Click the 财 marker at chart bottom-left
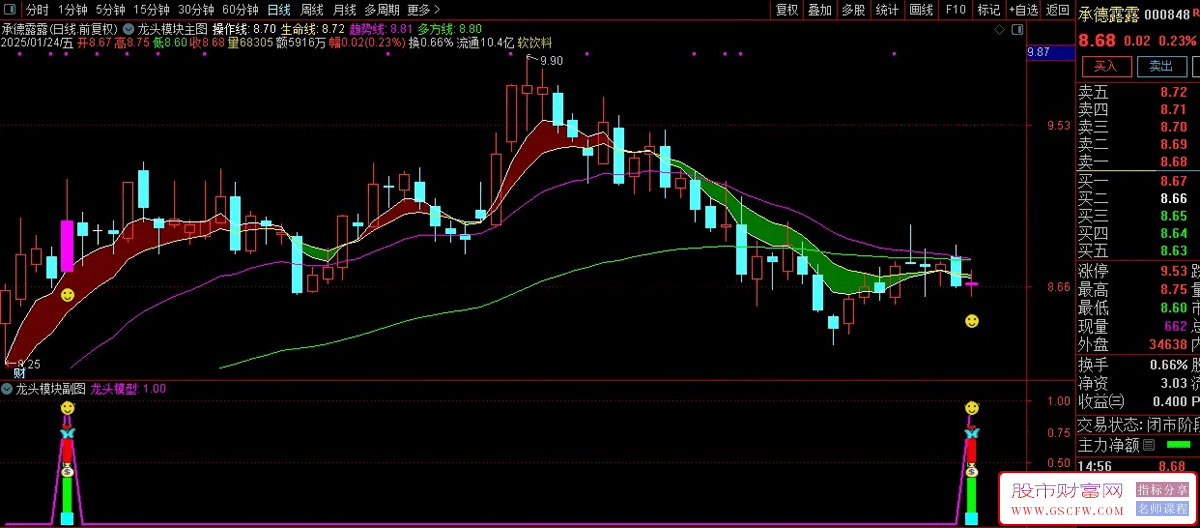 tap(18, 372)
